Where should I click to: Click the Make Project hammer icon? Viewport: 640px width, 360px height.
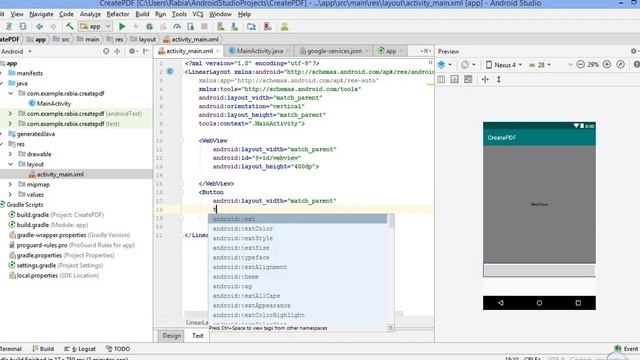pos(70,27)
